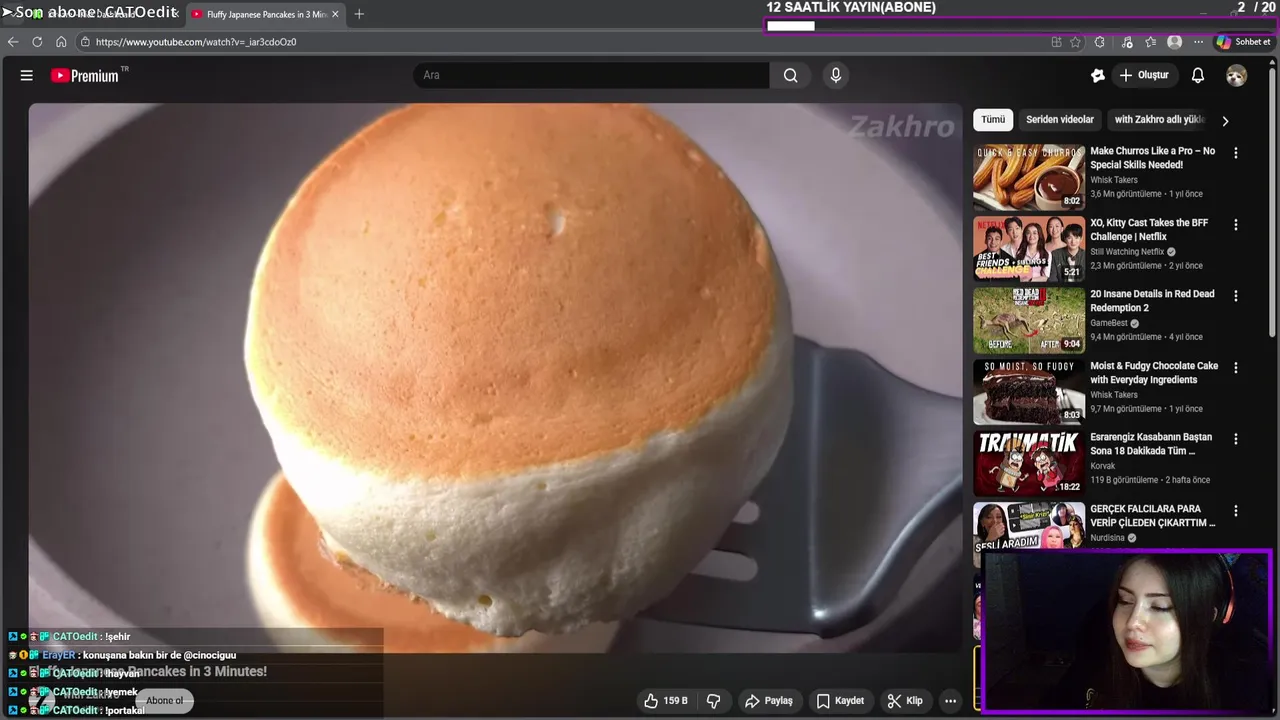Toggle the like button showing 159 B

pos(668,701)
